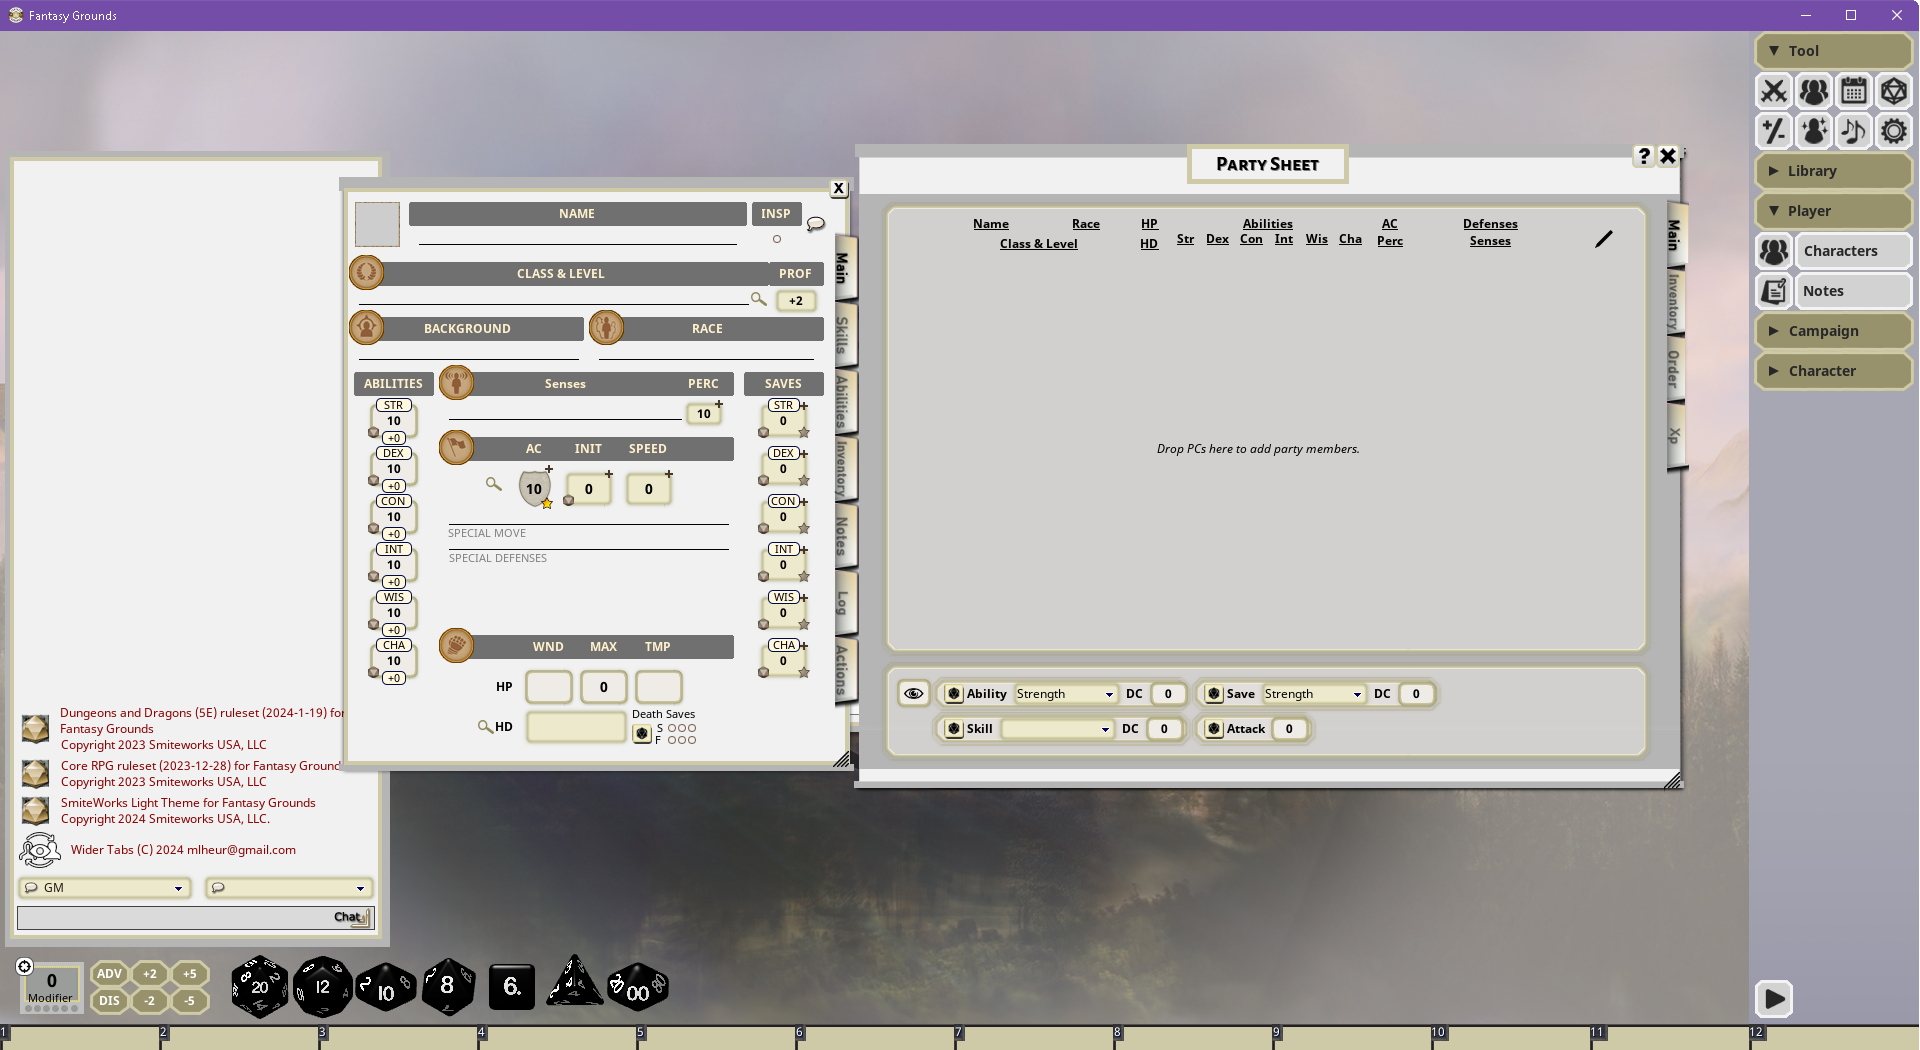Open the chat mode dropdown beside GM
This screenshot has height=1050, width=1920.
[x=289, y=888]
